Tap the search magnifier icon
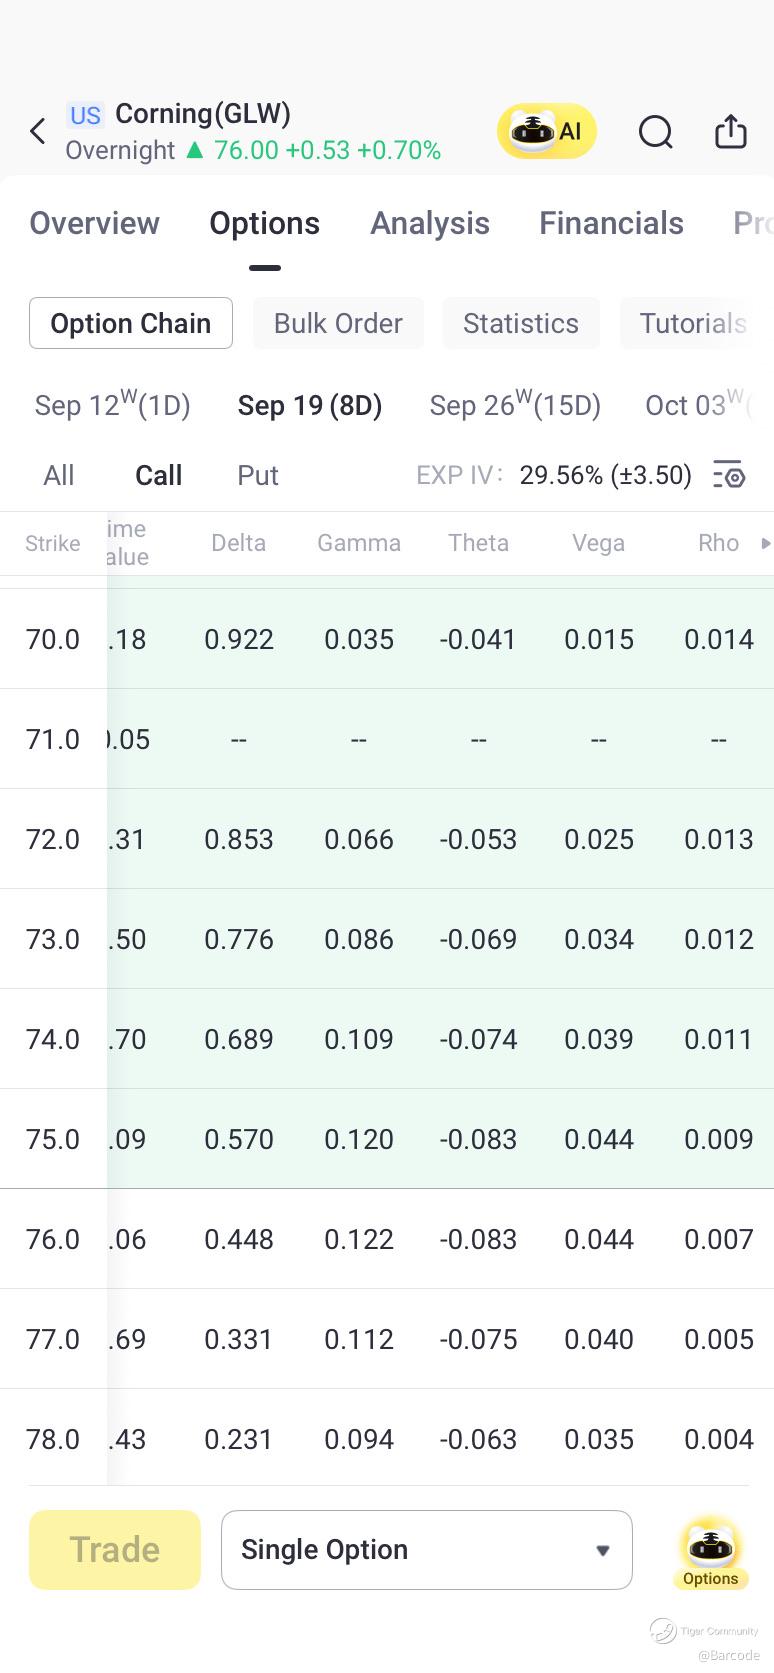This screenshot has height=1673, width=774. pyautogui.click(x=655, y=131)
